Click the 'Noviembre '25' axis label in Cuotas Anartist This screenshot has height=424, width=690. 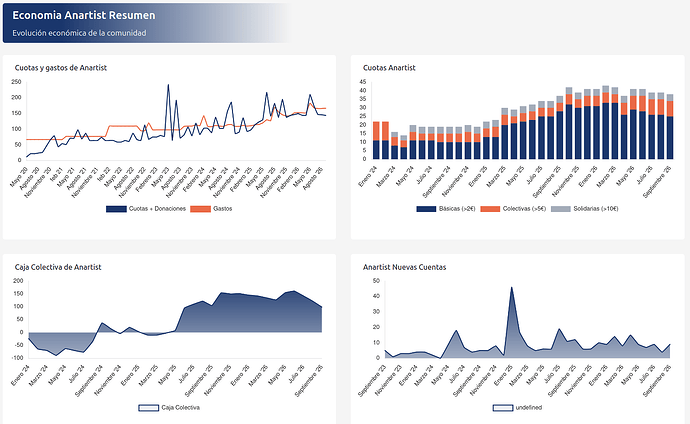pyautogui.click(x=565, y=182)
